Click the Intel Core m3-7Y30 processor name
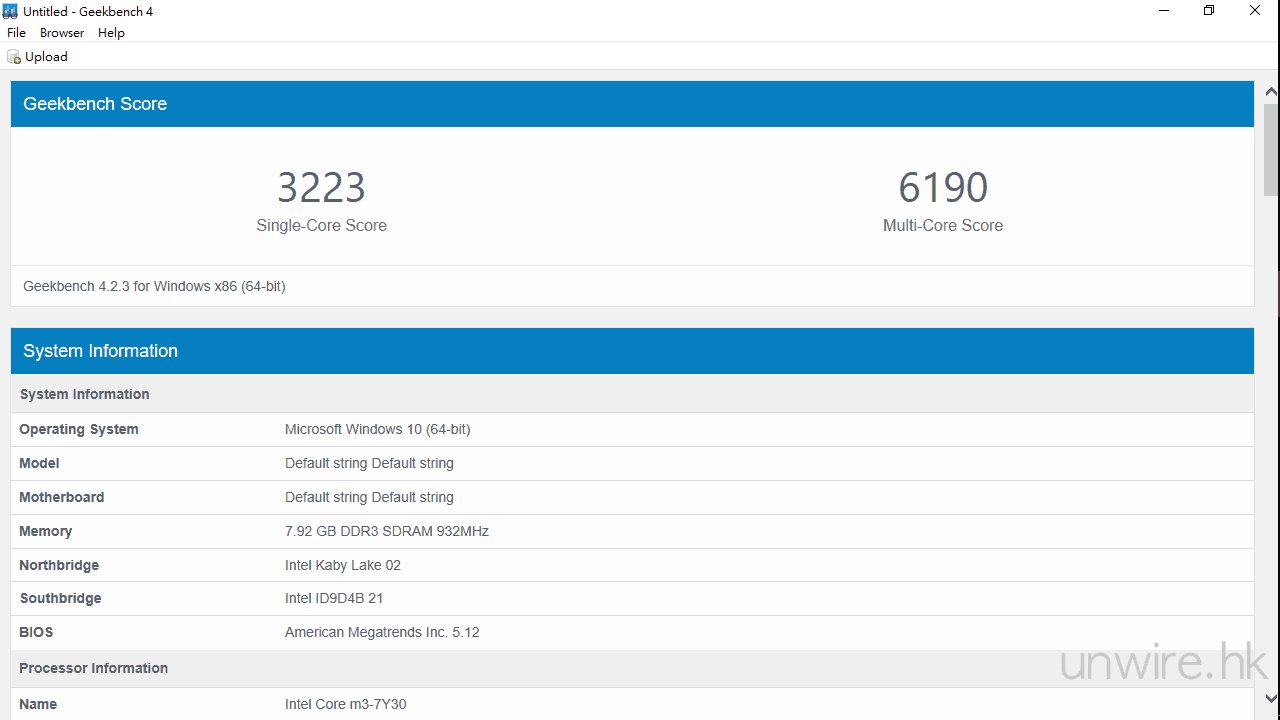Viewport: 1280px width, 720px height. pyautogui.click(x=345, y=704)
